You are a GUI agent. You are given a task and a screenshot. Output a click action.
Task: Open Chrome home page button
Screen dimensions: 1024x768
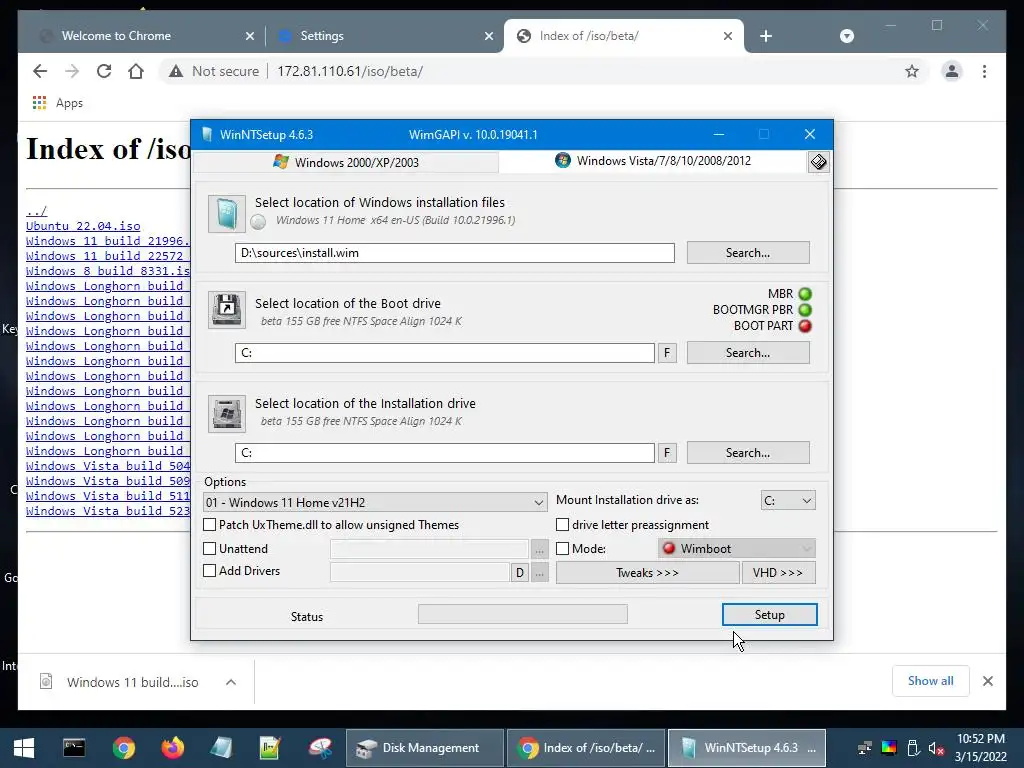136,71
